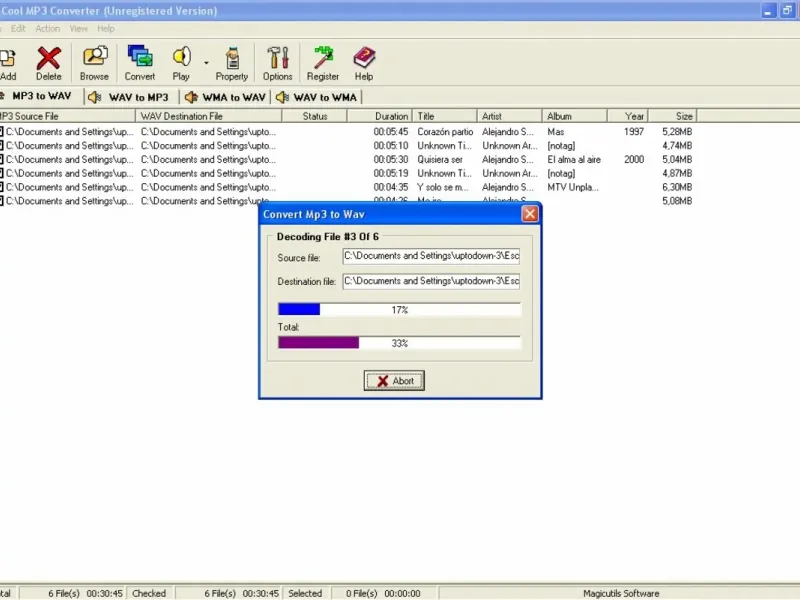Click the purple 33% total progress bar
The height and width of the screenshot is (600, 800).
[399, 343]
